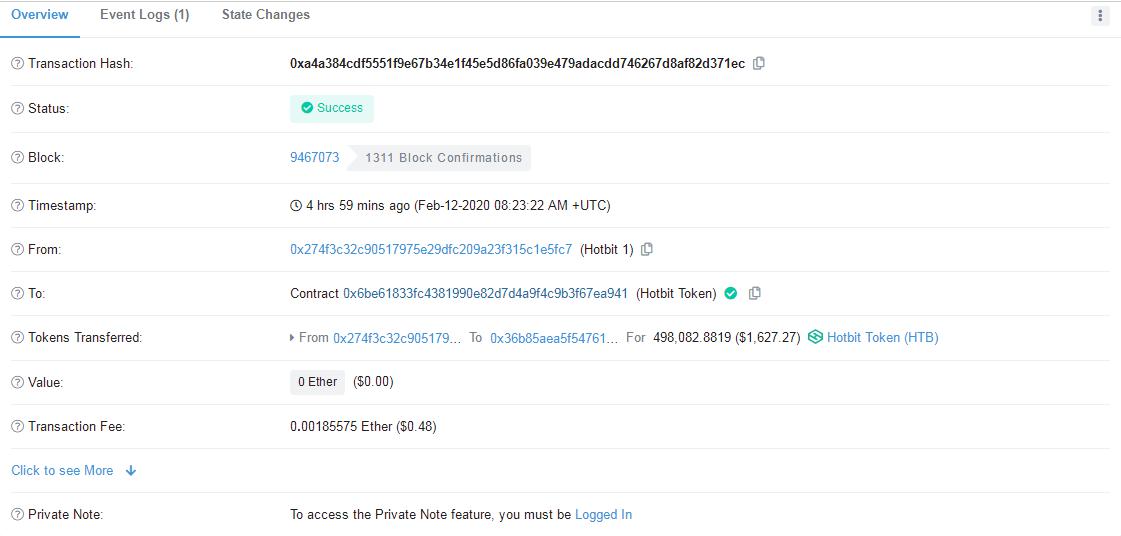Open the Hotbit Token (HTB) link
Screen dimensions: 1121x536
click(883, 337)
